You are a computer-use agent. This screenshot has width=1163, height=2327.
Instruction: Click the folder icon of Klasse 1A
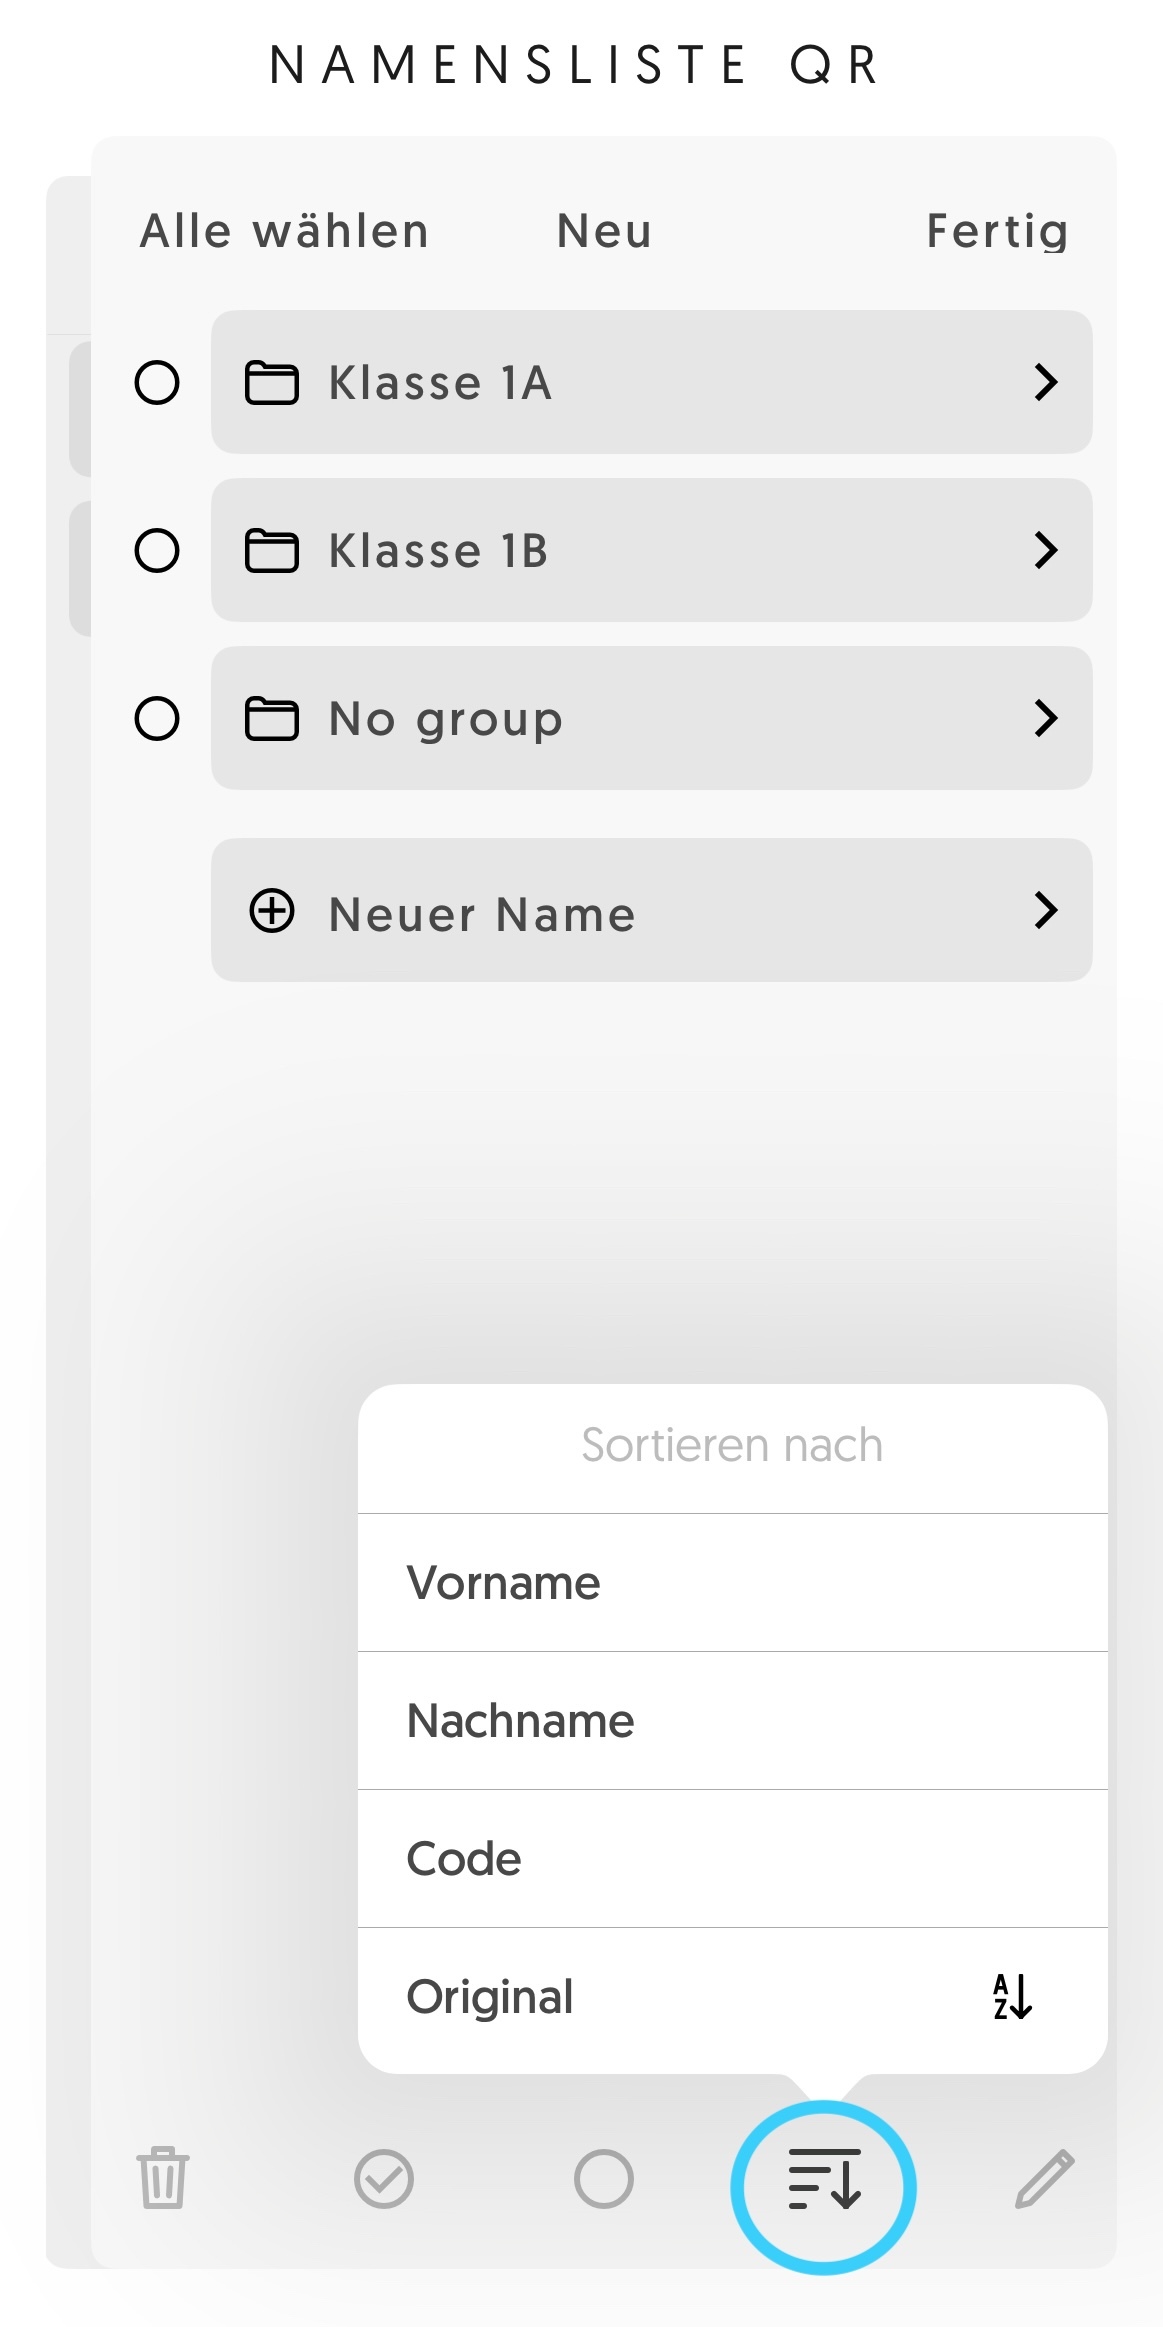272,382
